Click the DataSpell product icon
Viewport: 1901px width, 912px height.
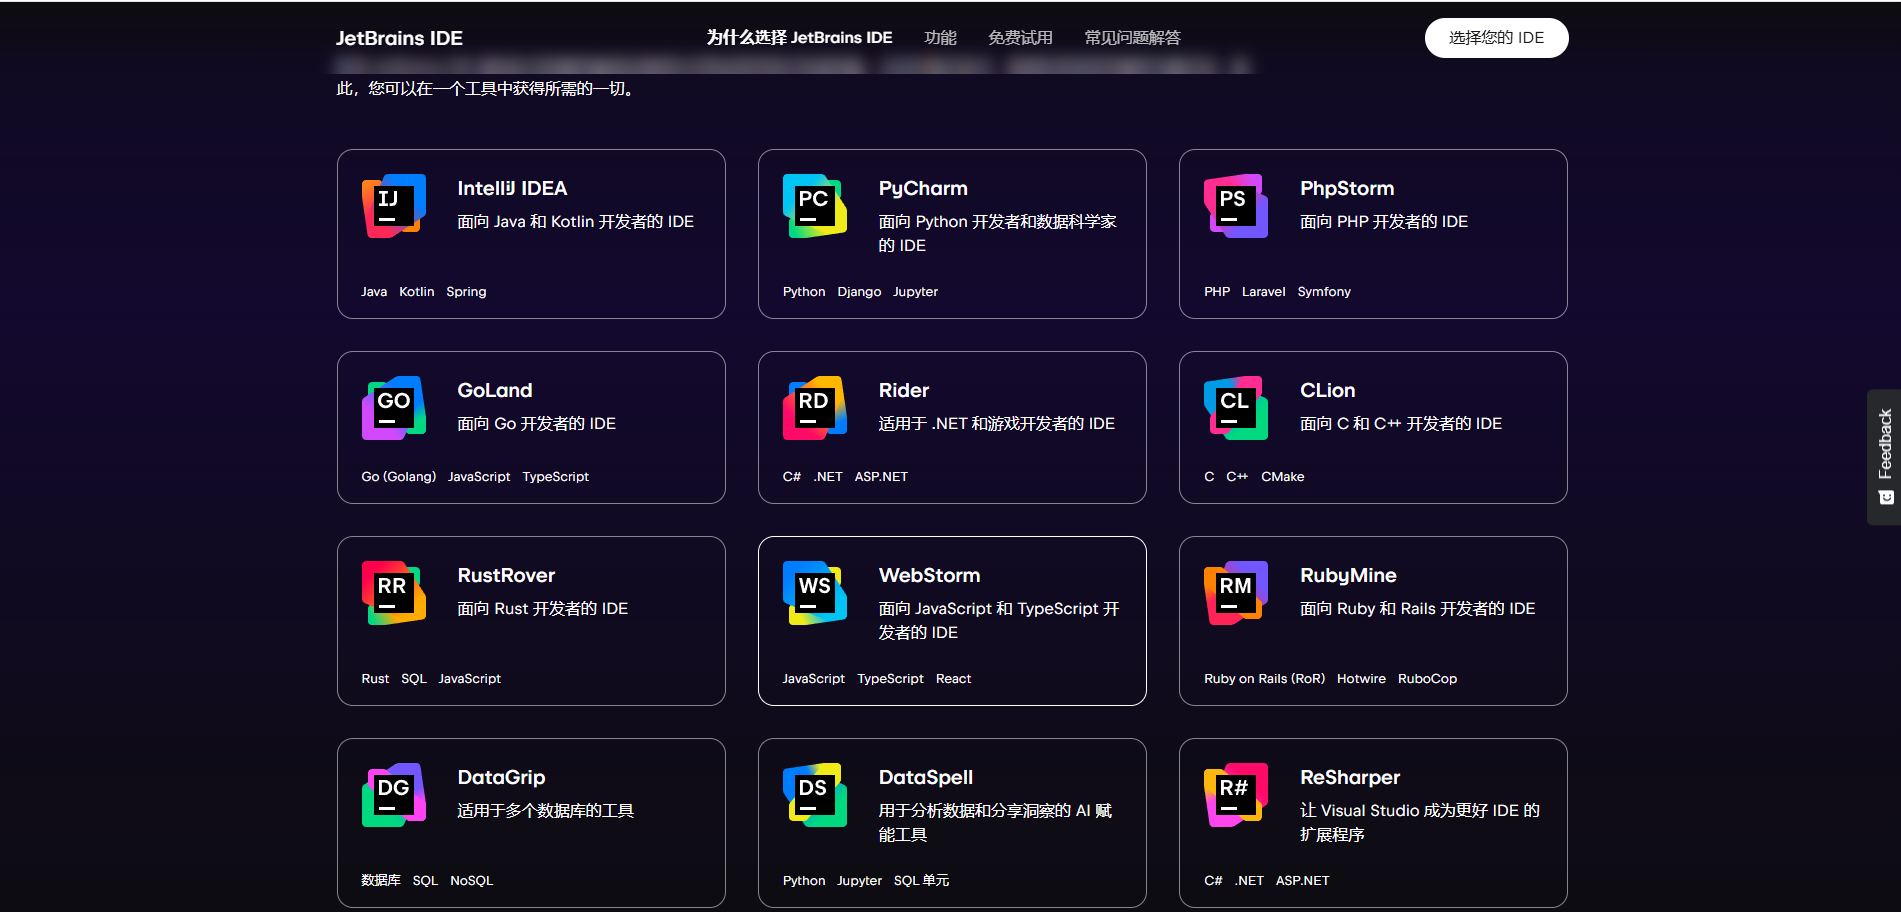pyautogui.click(x=814, y=795)
